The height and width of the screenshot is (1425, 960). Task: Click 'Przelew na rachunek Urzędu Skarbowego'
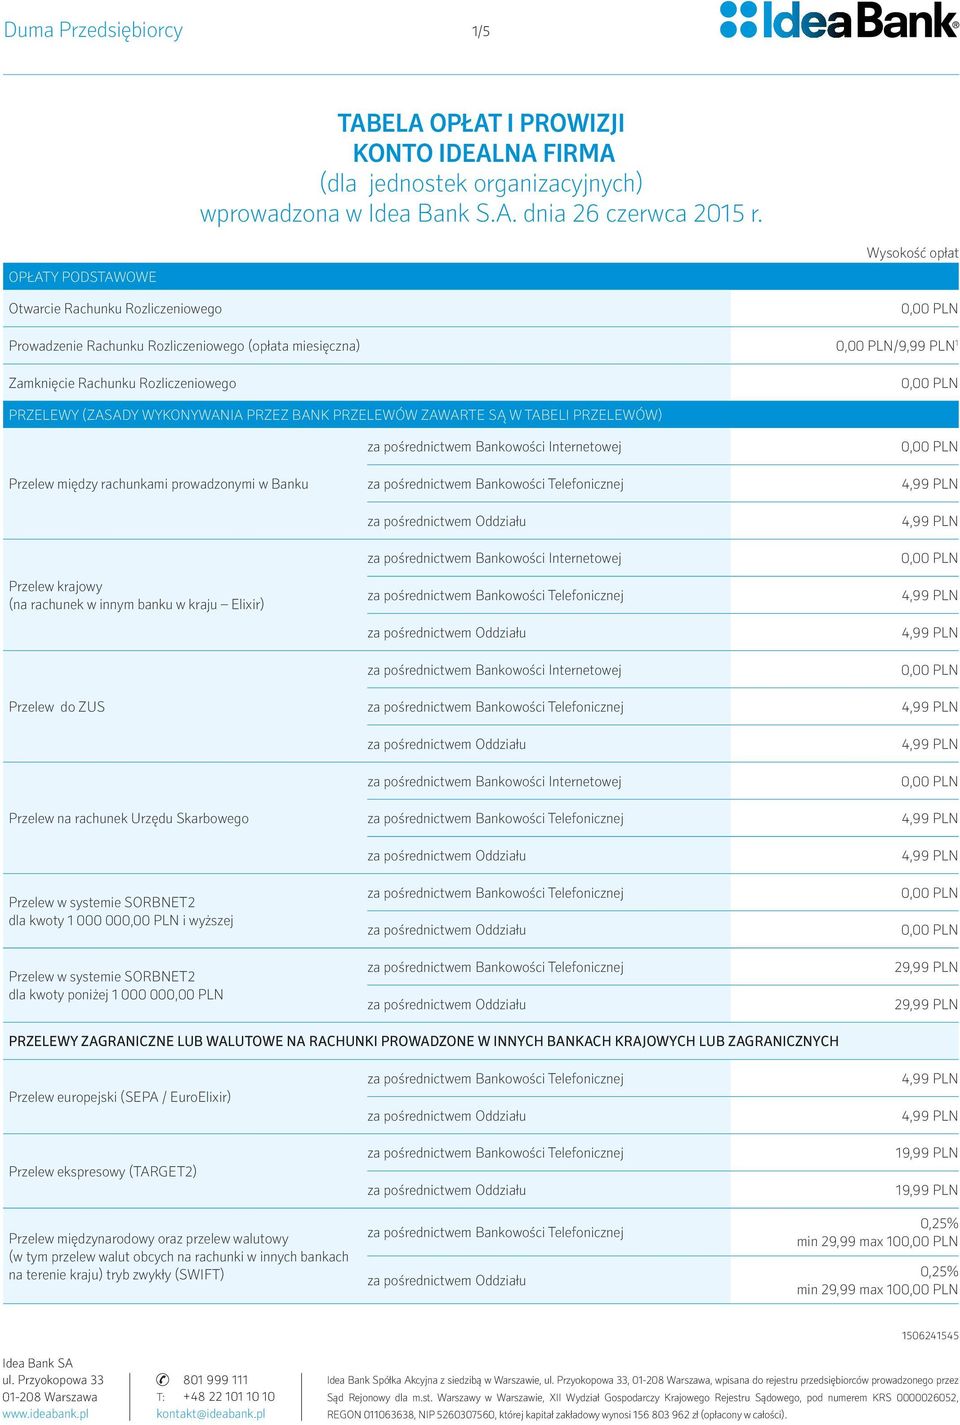point(129,819)
